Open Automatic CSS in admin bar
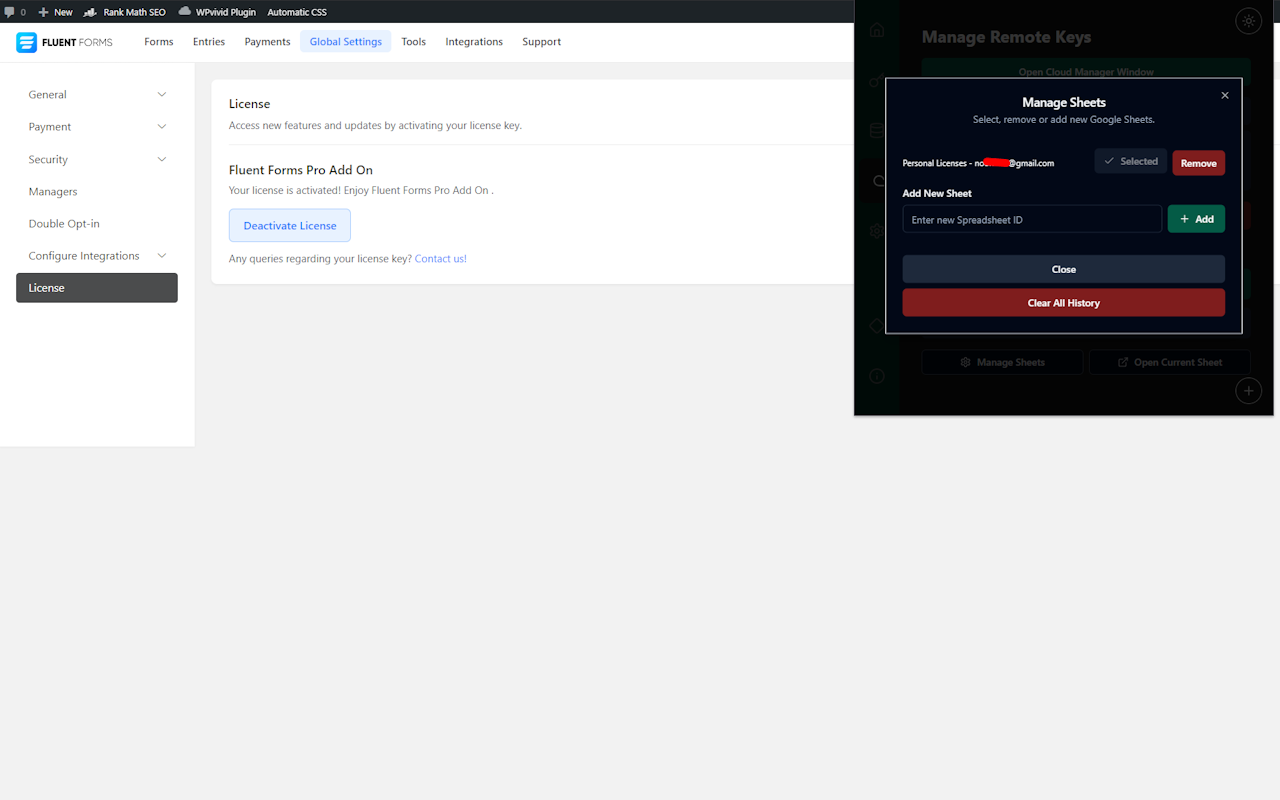Screen dimensions: 1280x800 click(297, 12)
